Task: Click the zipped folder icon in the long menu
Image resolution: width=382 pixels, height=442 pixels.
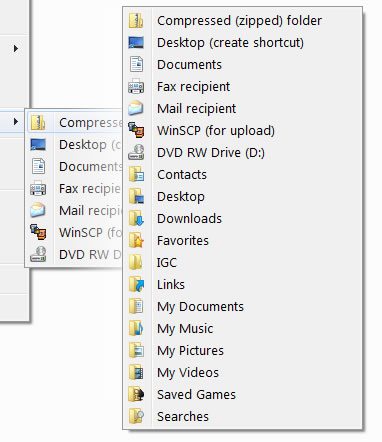Action: click(x=136, y=21)
